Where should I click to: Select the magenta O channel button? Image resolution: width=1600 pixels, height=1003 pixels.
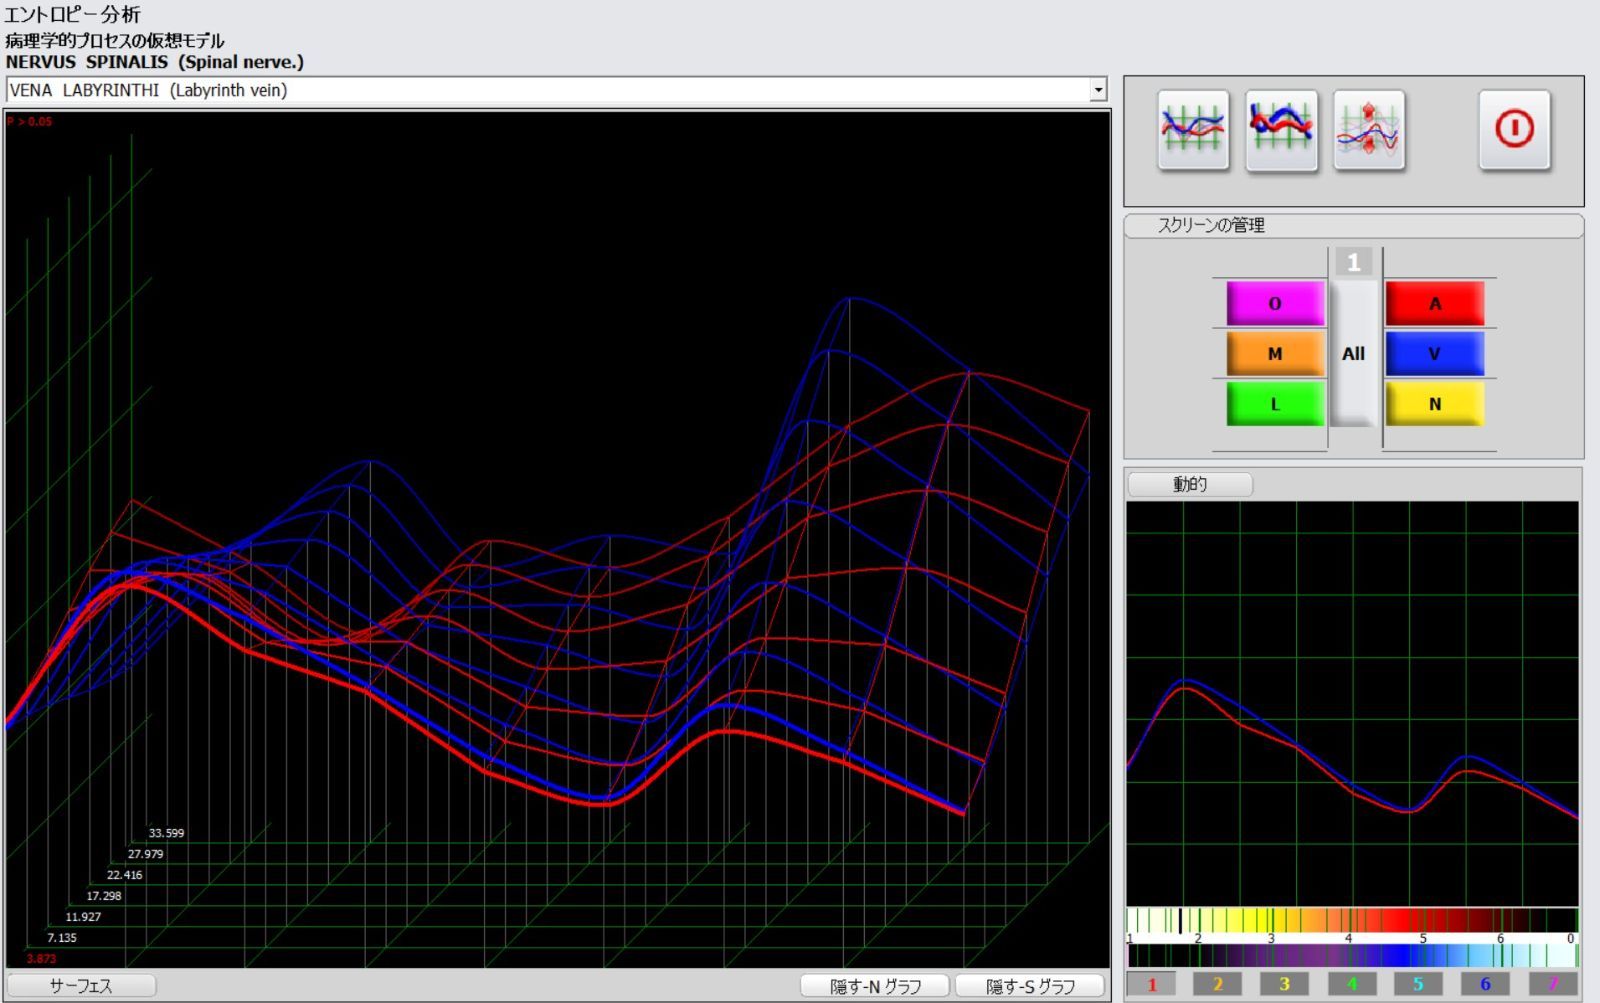pos(1275,304)
